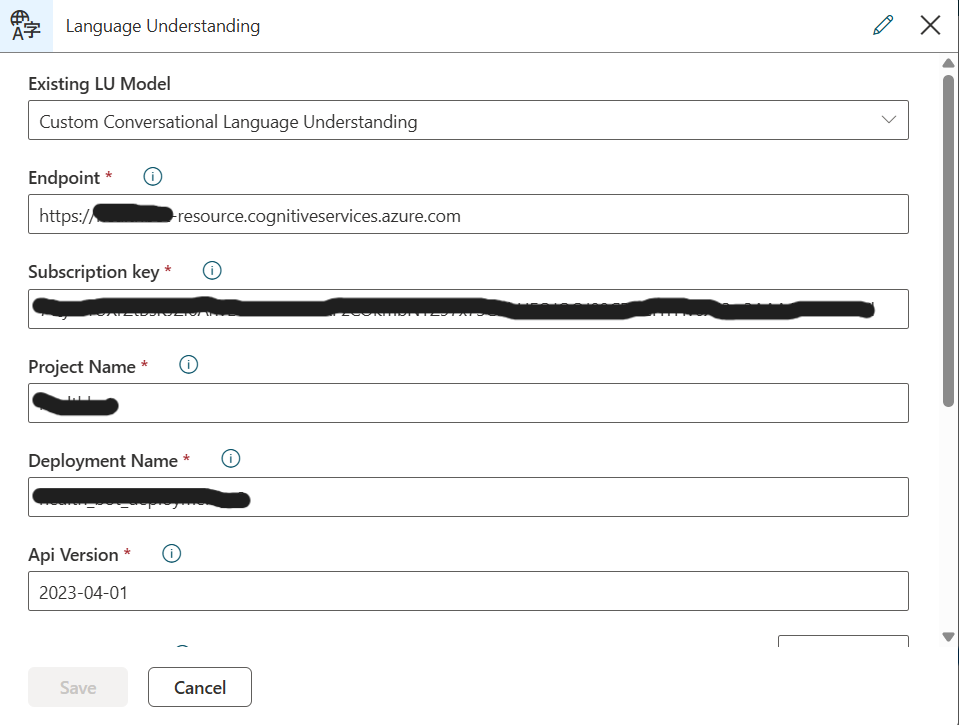The width and height of the screenshot is (959, 725).
Task: Open the edit pencil in the dialog header
Action: click(x=882, y=24)
